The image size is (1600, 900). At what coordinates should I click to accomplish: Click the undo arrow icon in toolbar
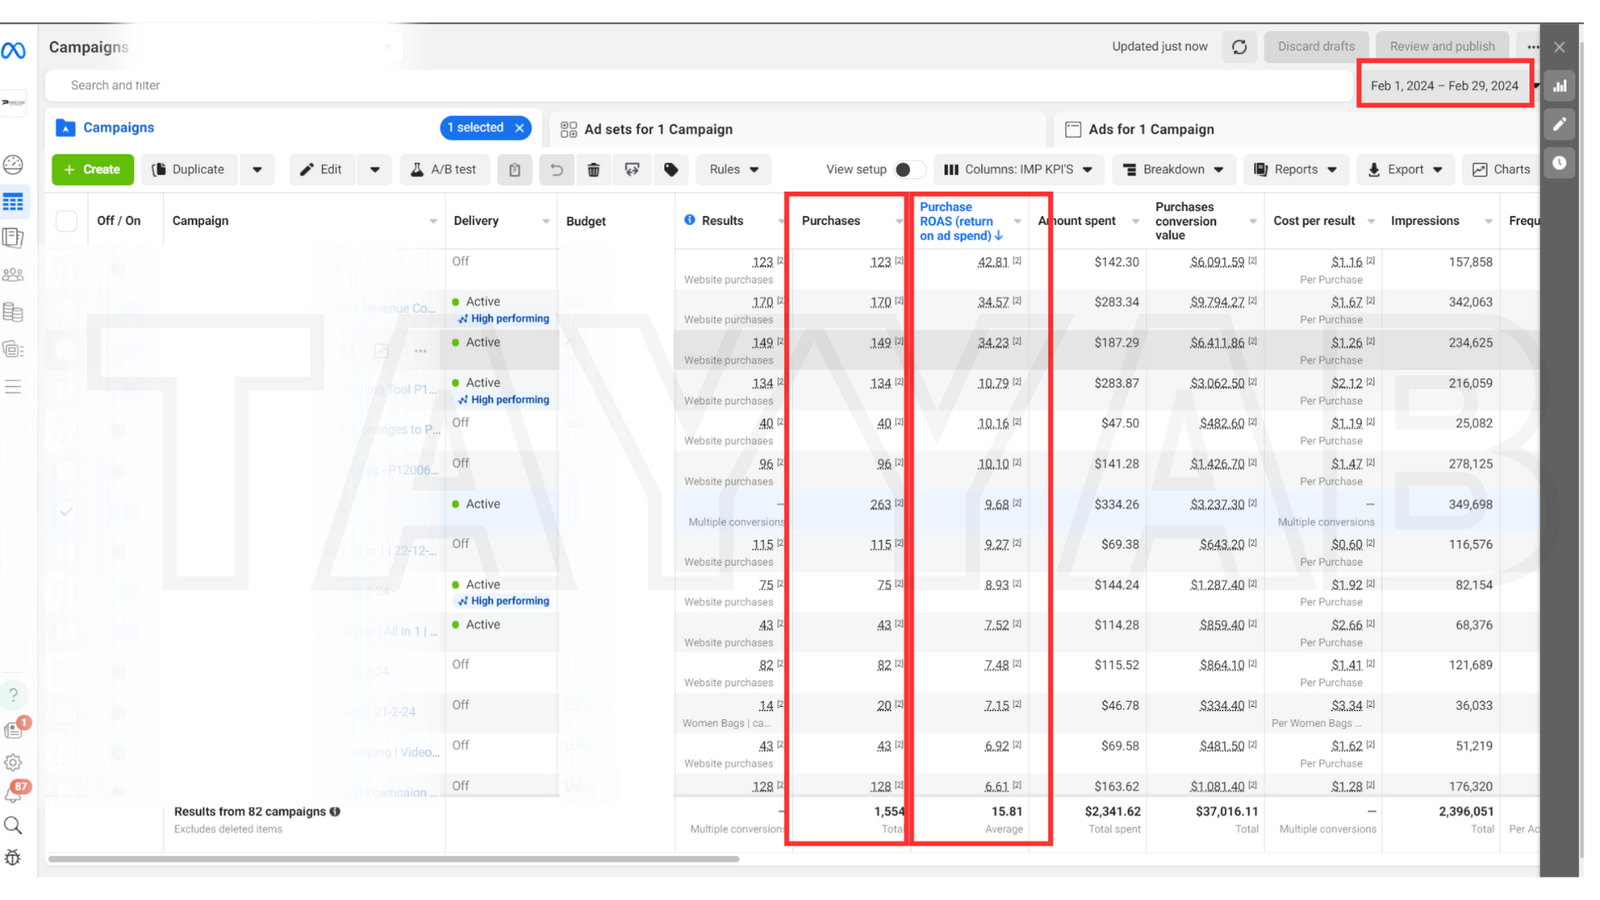tap(556, 170)
